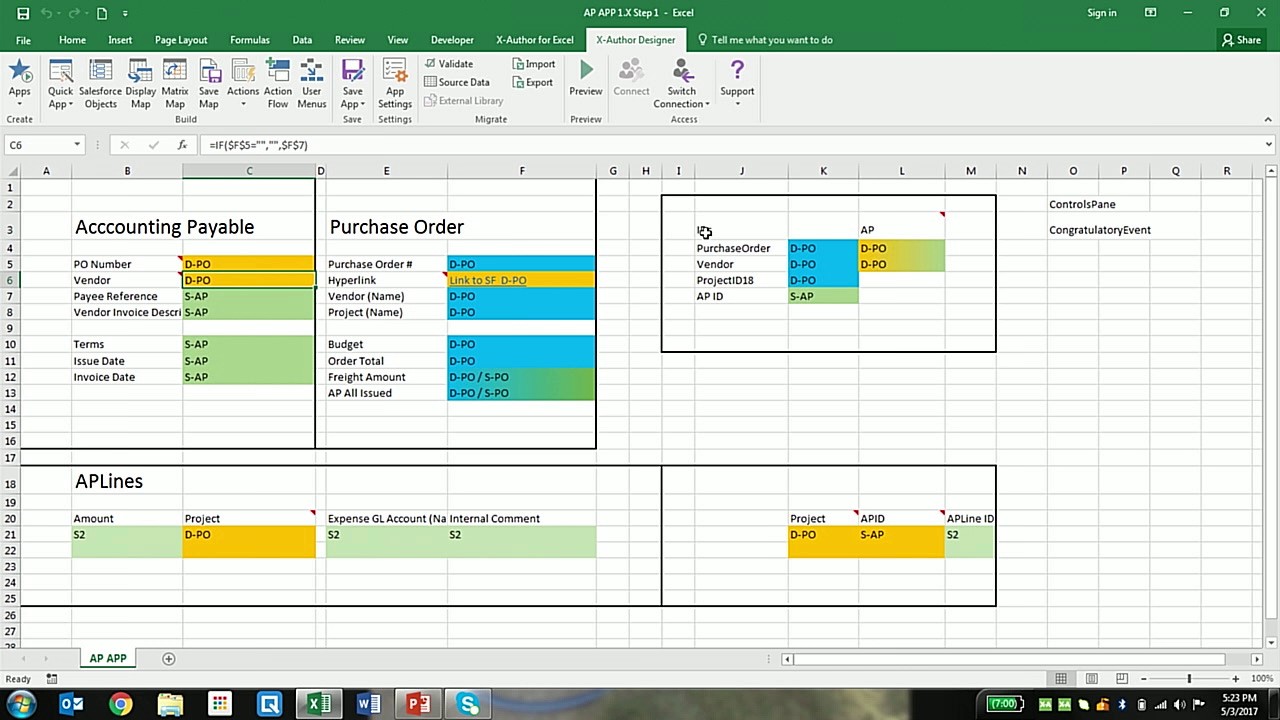Select the Acccounting Payable title cell

(165, 227)
